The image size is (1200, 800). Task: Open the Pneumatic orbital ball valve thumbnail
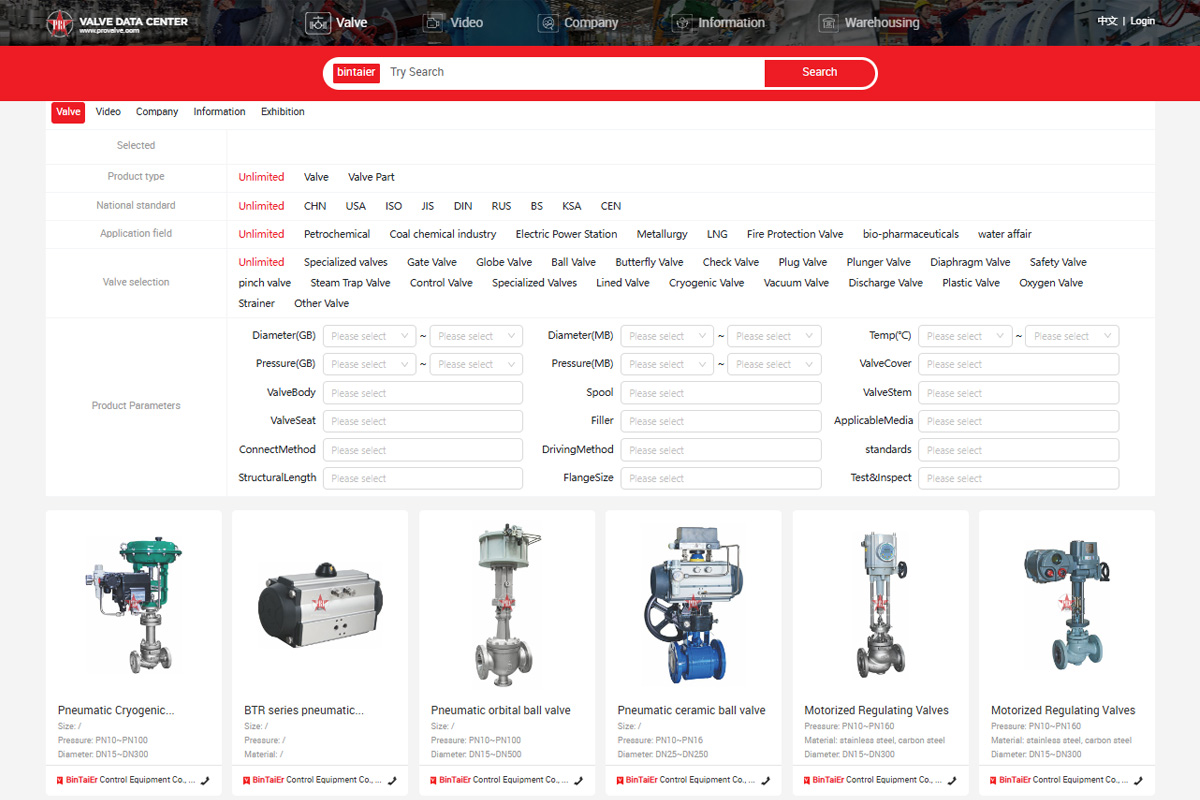(507, 603)
